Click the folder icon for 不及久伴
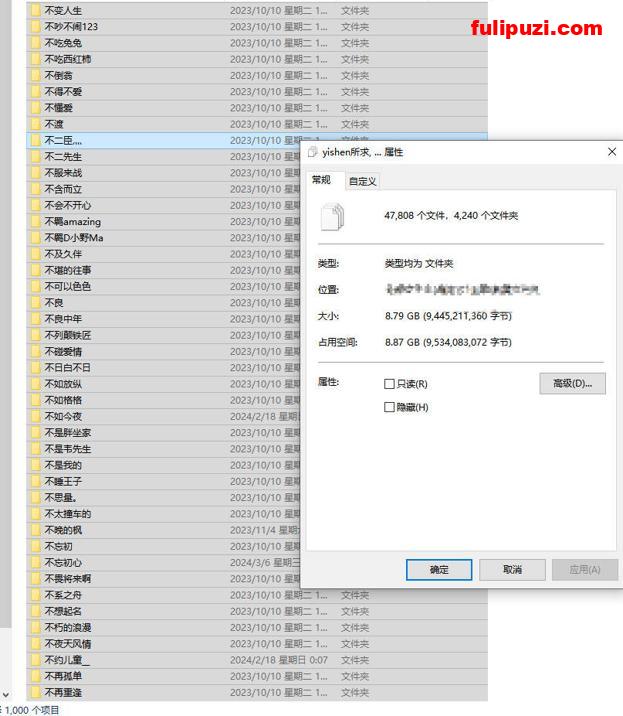Screen dimensions: 623x716 [35, 254]
